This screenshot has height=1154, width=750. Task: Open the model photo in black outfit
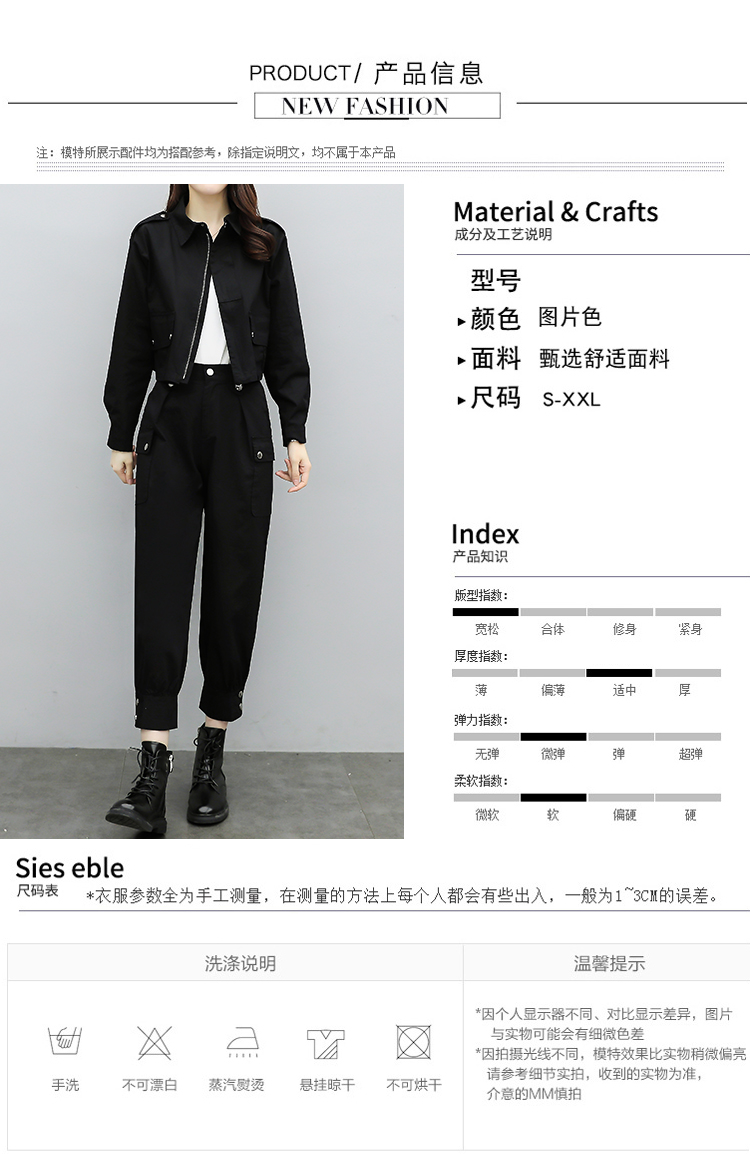click(202, 511)
